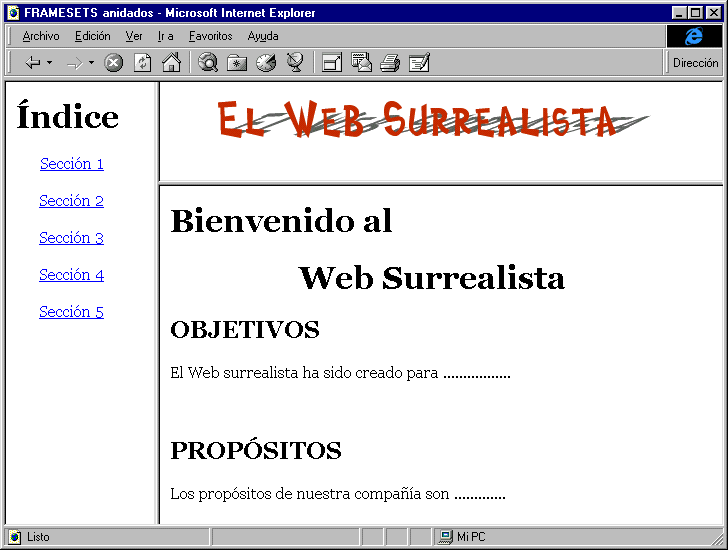Viewport: 728px width, 550px height.
Task: Maximize the Internet Explorer window
Action: pos(696,13)
